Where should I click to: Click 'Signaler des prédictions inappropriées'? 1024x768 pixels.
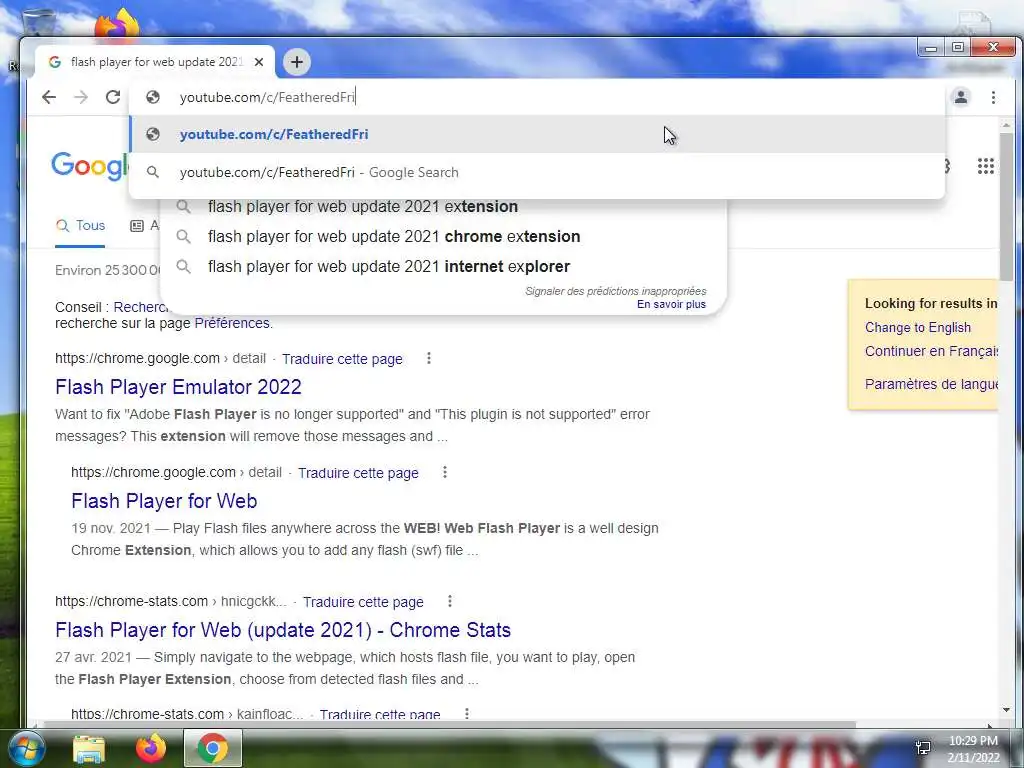click(616, 291)
